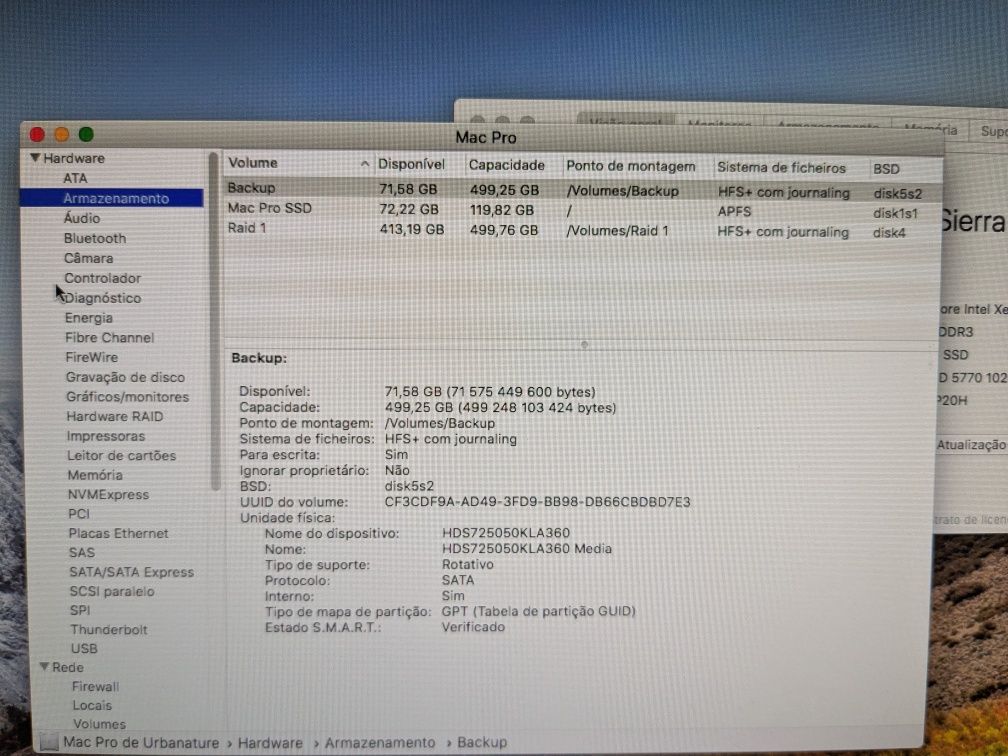Click the sidebar vertical scrollbar
This screenshot has width=1008, height=756.
point(214,321)
